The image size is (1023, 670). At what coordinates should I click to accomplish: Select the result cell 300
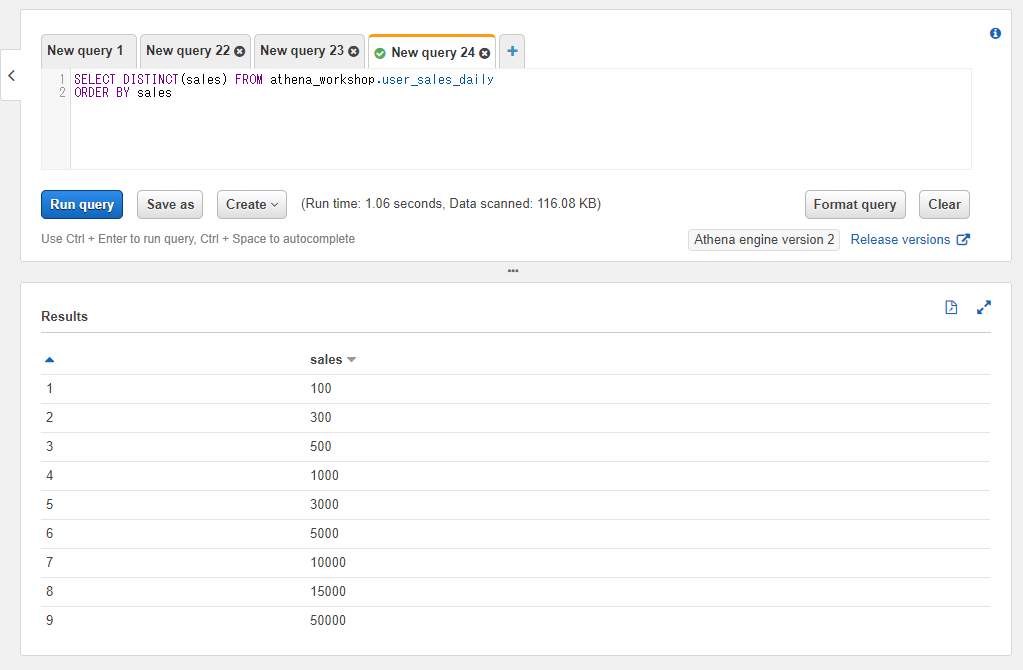point(320,418)
